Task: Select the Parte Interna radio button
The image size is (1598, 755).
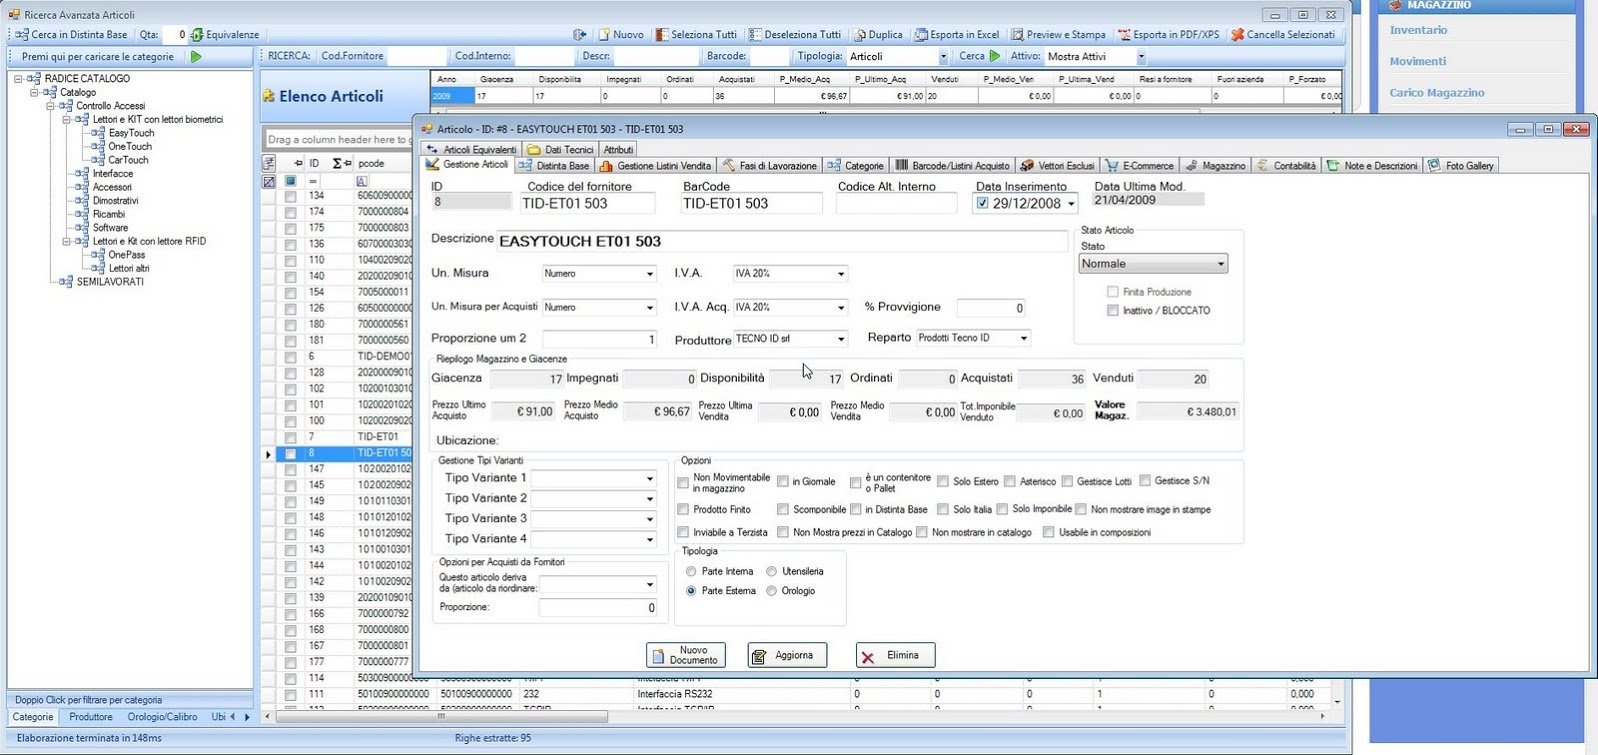Action: pos(691,572)
